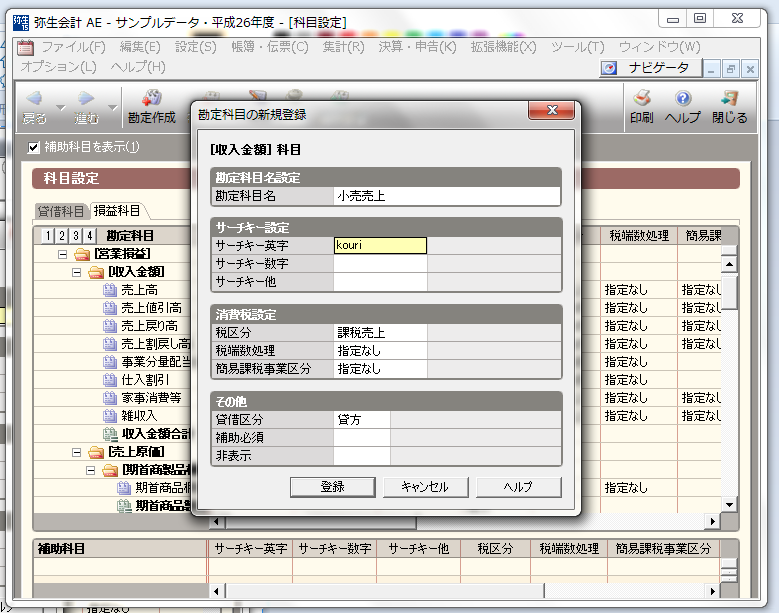Switch to the 貸借科目 tab
Screen dimensions: 779x613
(x=61, y=211)
